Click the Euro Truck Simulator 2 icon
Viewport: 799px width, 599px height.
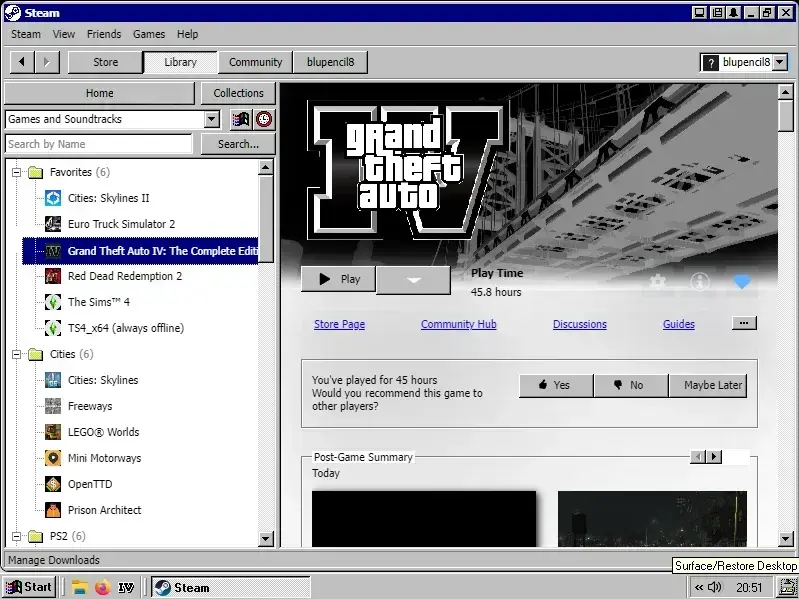pos(53,224)
